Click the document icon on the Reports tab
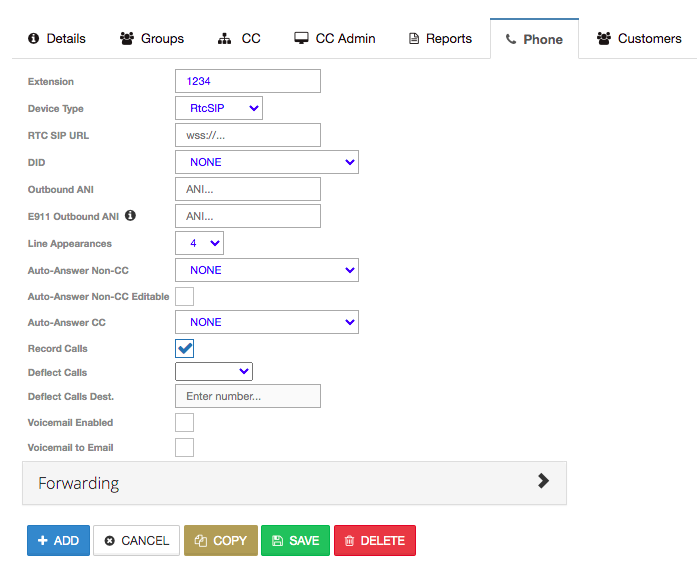The height and width of the screenshot is (564, 697). coord(414,39)
